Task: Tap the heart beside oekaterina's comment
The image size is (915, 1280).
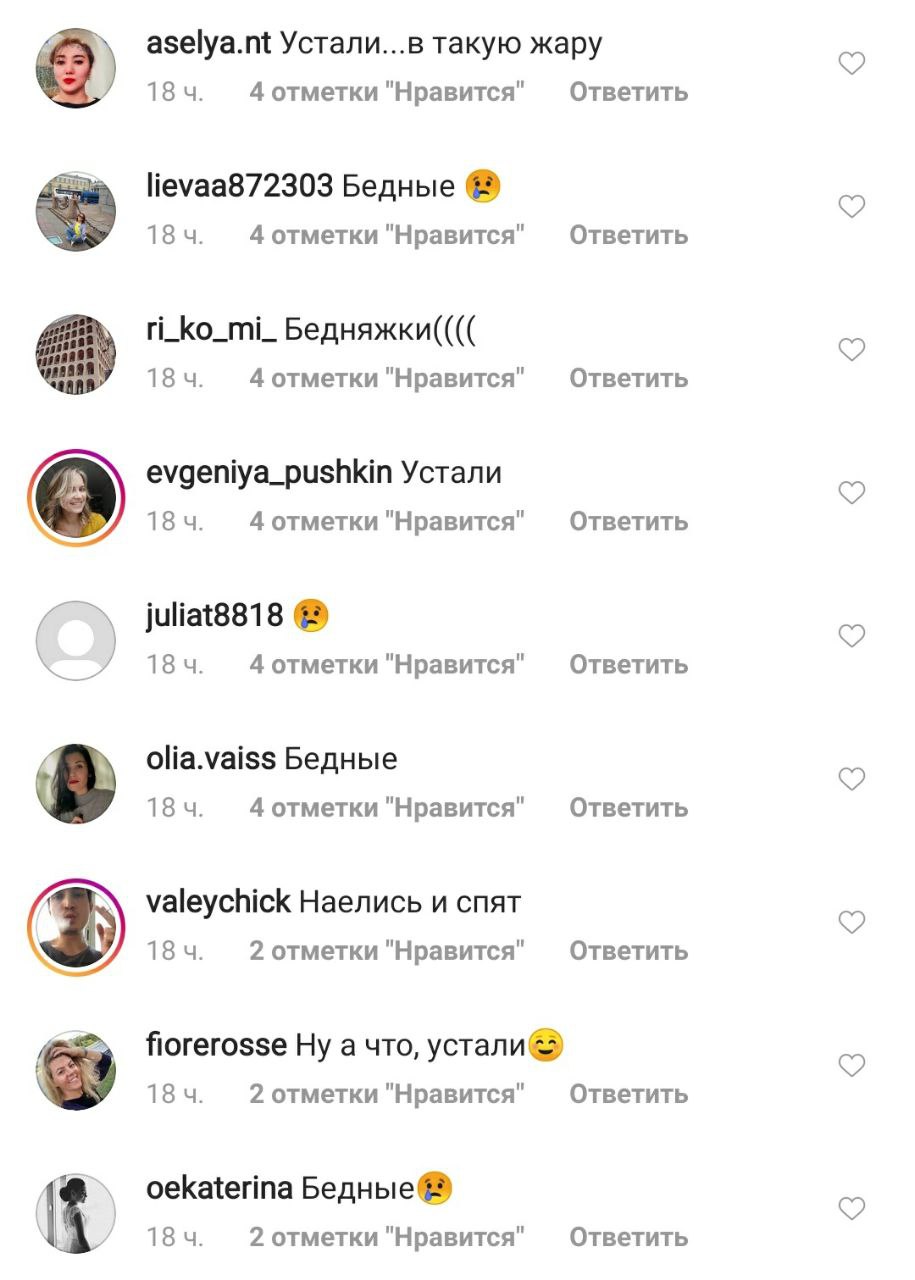Action: [851, 1209]
